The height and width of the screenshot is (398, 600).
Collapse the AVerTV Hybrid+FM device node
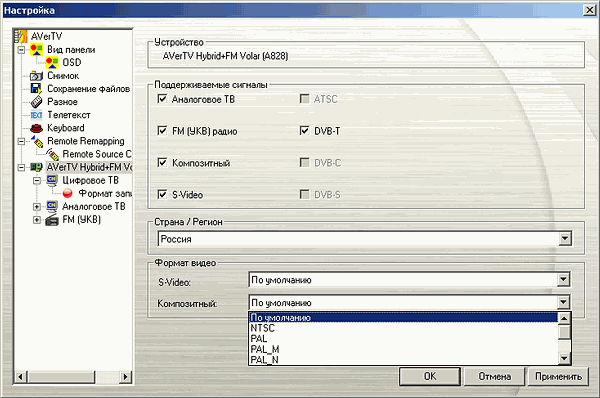(21, 167)
